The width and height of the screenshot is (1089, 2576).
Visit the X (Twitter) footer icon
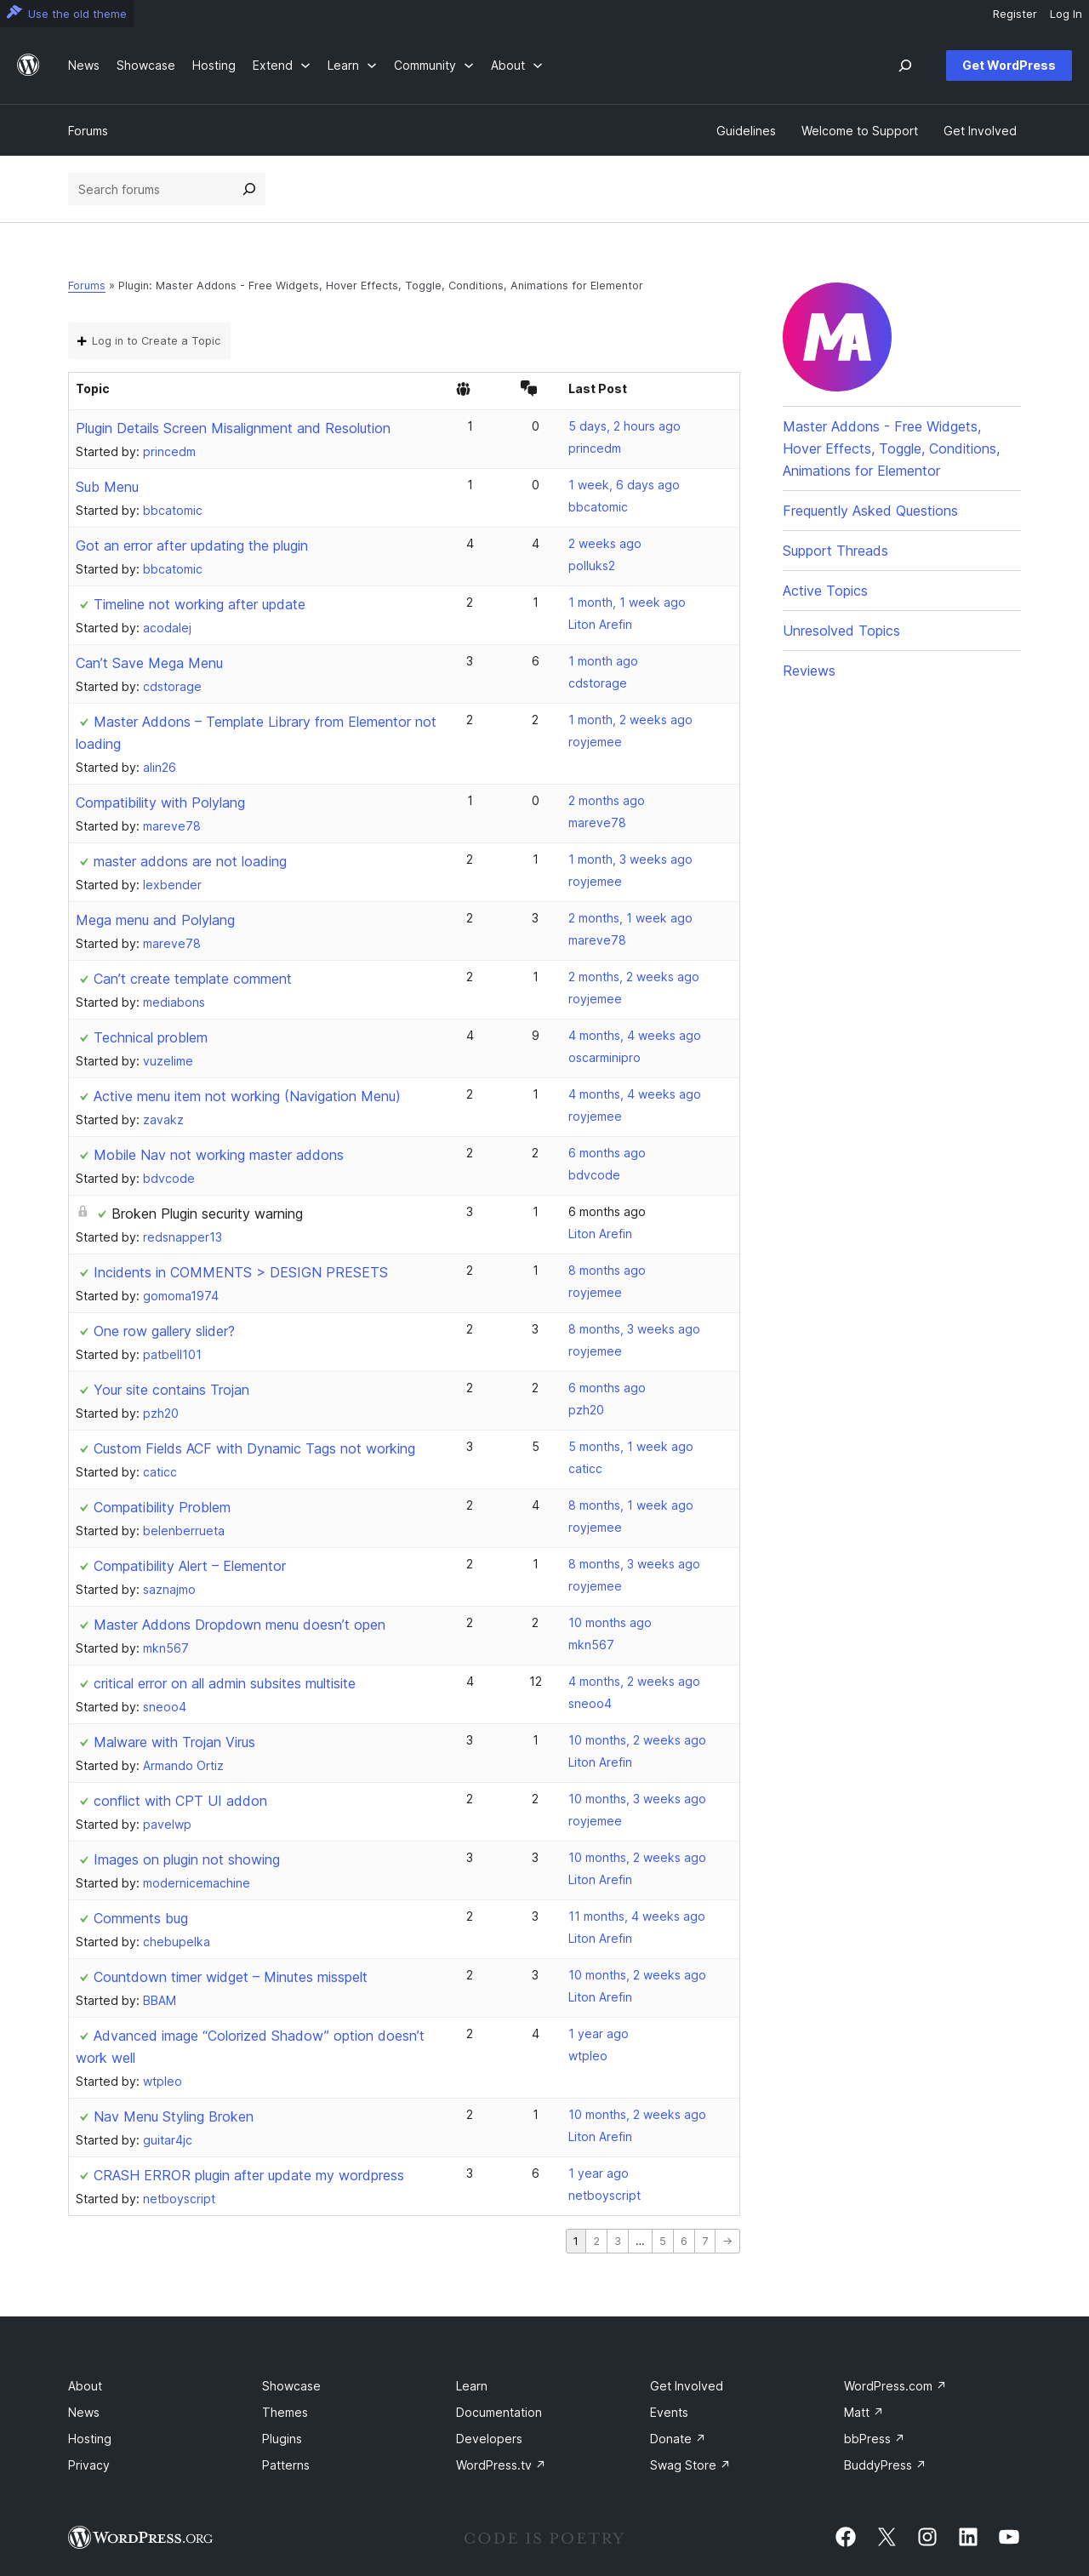point(887,2536)
